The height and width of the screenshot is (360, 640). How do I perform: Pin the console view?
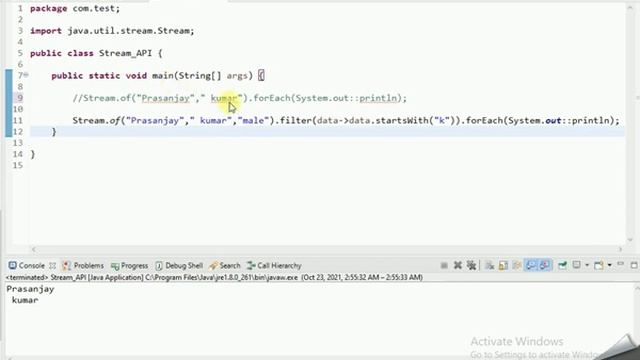[x=562, y=266]
